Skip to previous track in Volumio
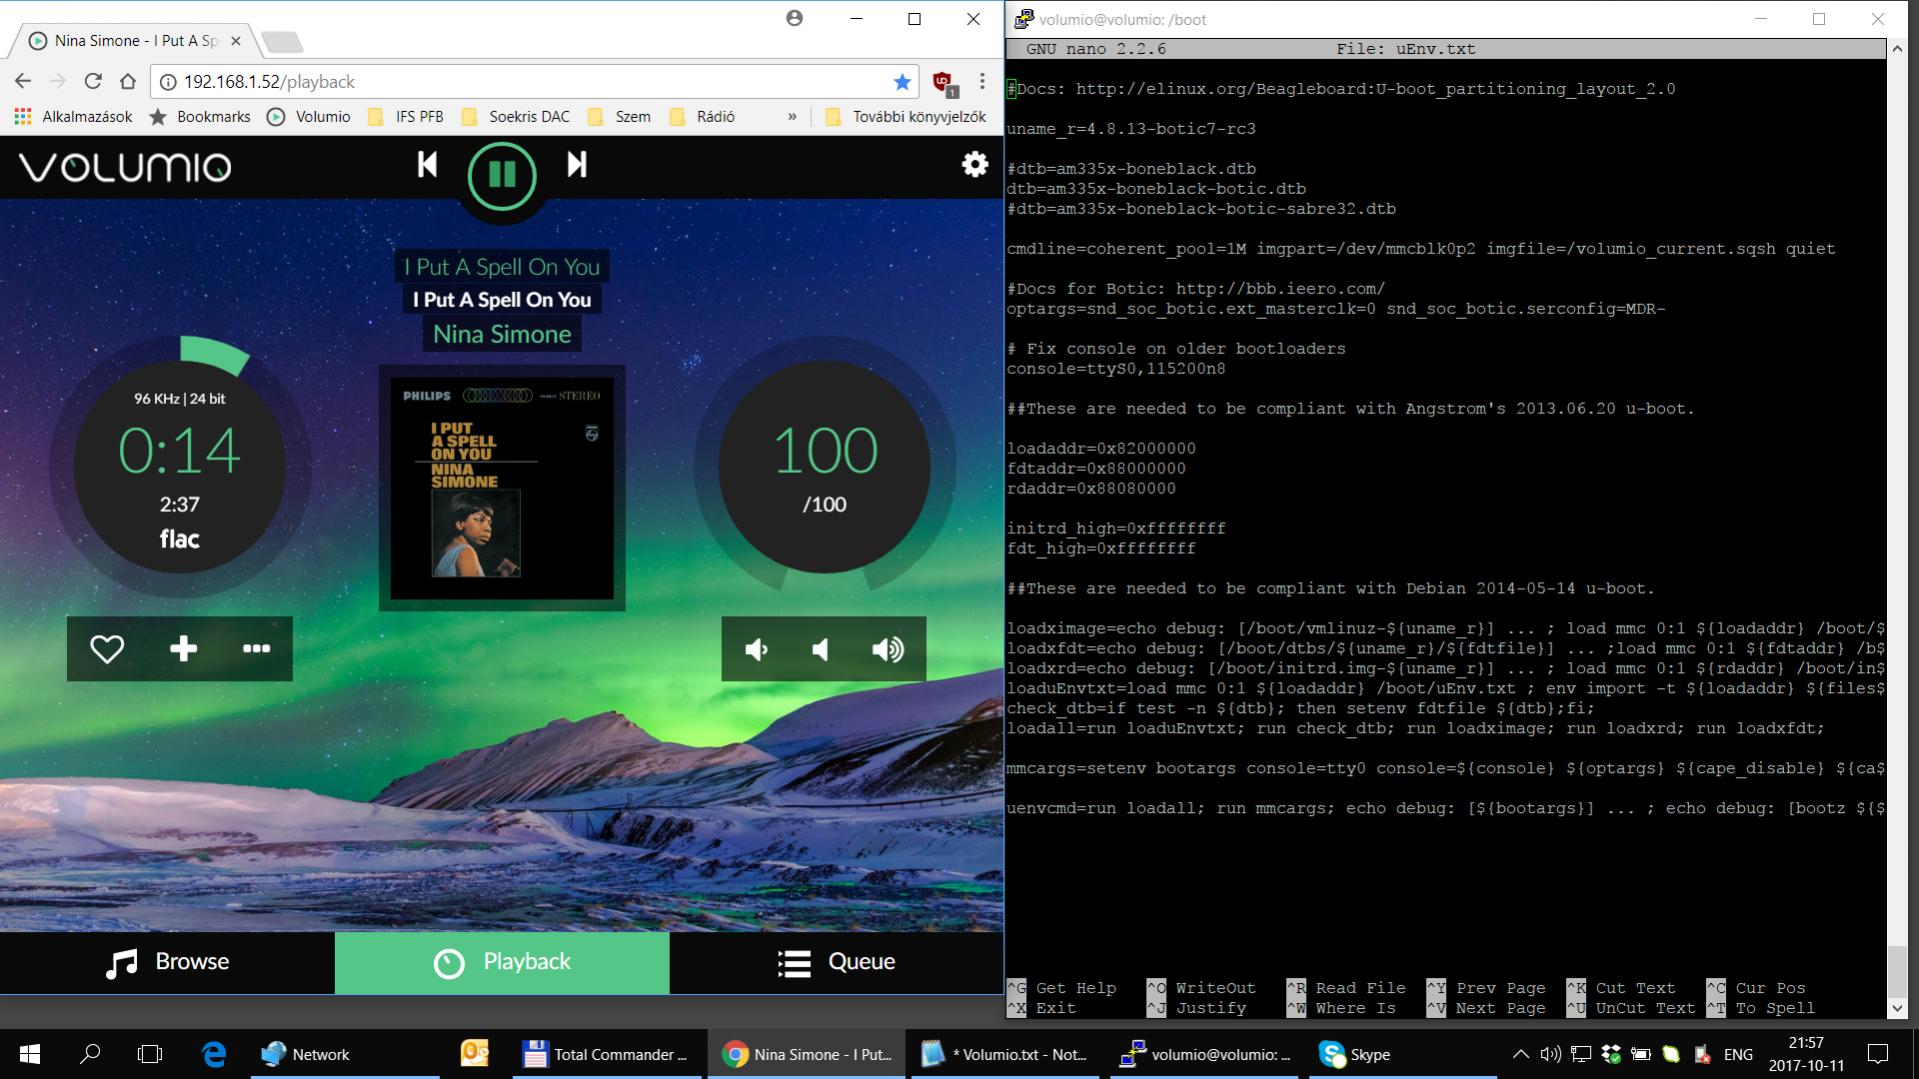The image size is (1919, 1079). (427, 164)
